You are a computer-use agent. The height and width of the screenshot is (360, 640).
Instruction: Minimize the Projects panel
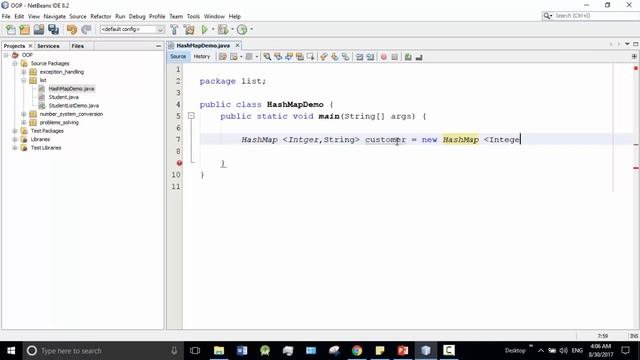(158, 46)
